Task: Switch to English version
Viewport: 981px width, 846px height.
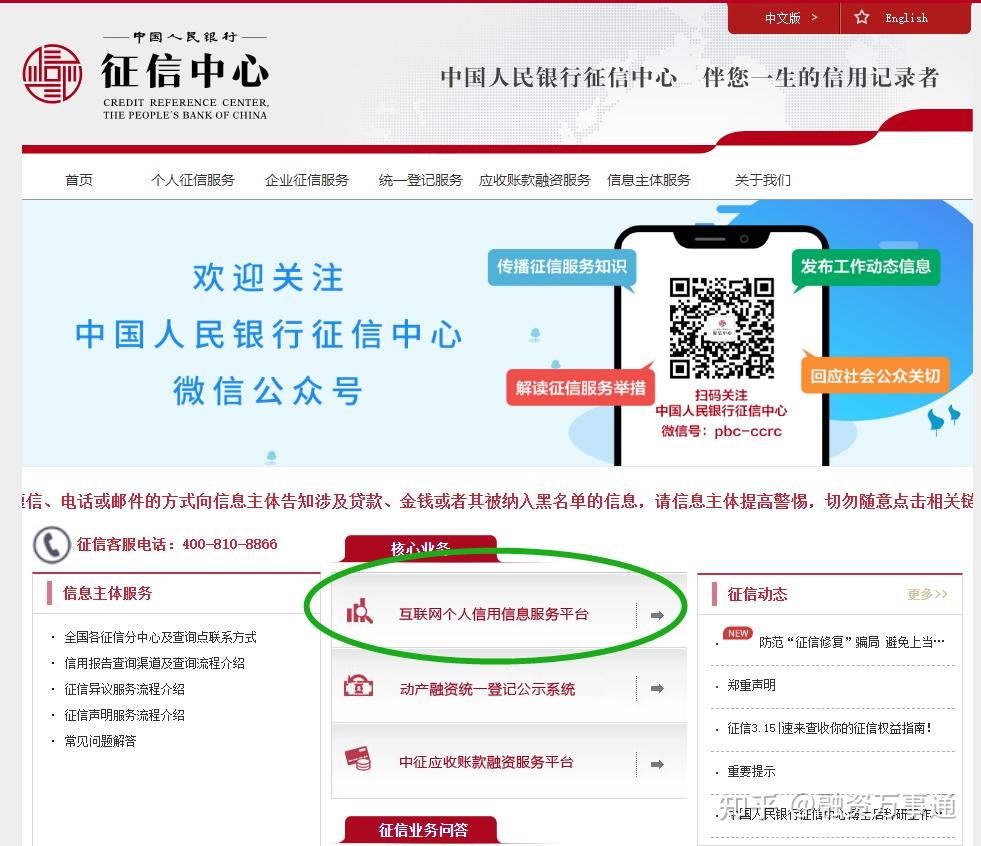Action: tap(906, 18)
